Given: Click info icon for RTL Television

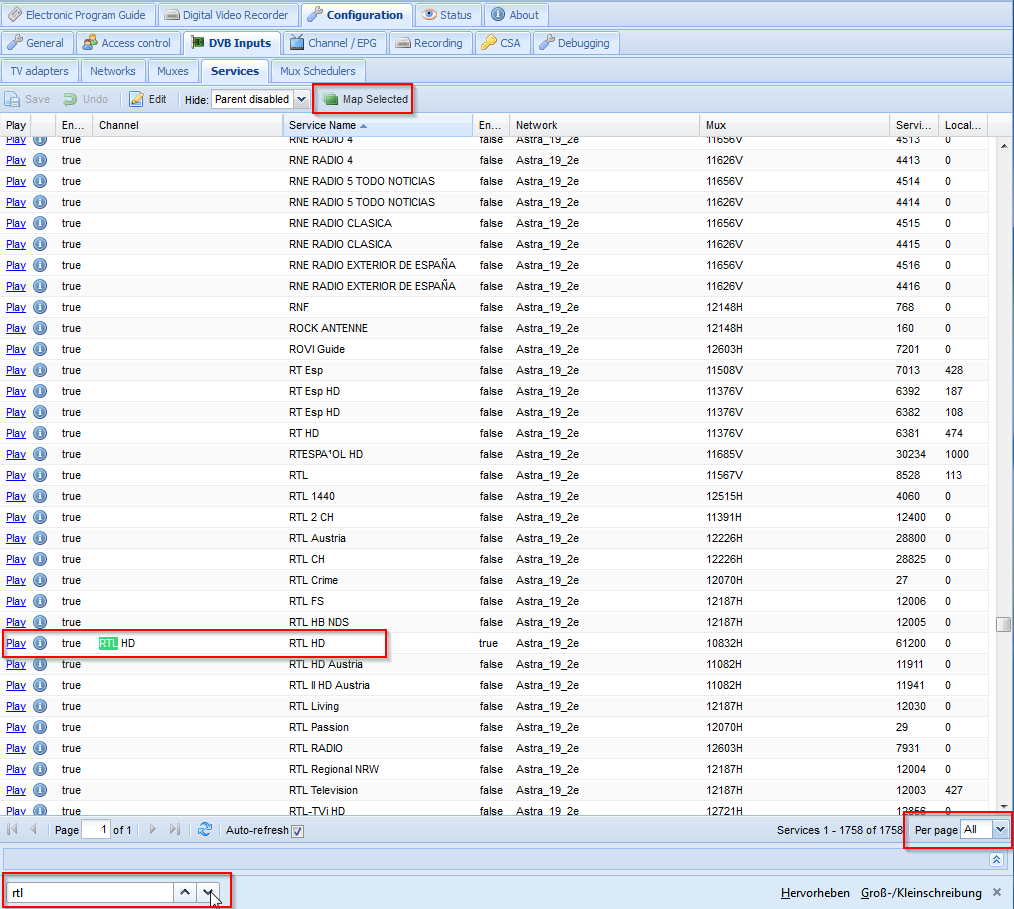Looking at the screenshot, I should point(40,790).
